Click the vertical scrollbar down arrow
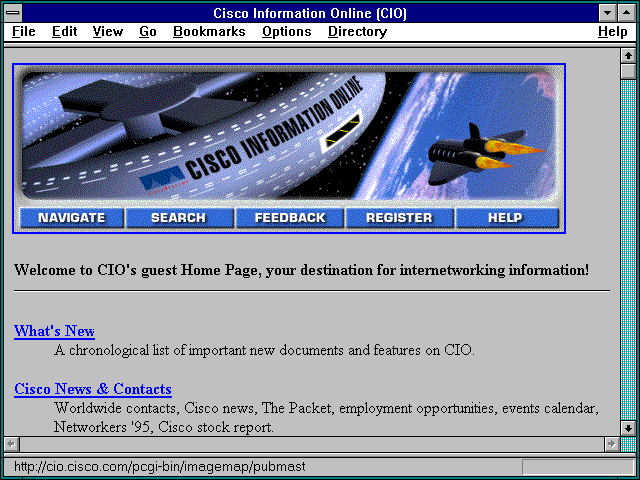Viewport: 640px width, 480px height. 628,428
